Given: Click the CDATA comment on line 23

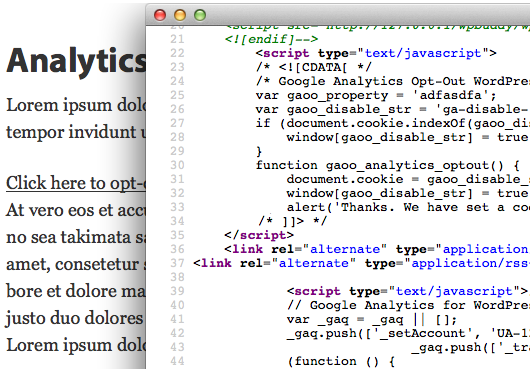Looking at the screenshot, I should coord(314,67).
